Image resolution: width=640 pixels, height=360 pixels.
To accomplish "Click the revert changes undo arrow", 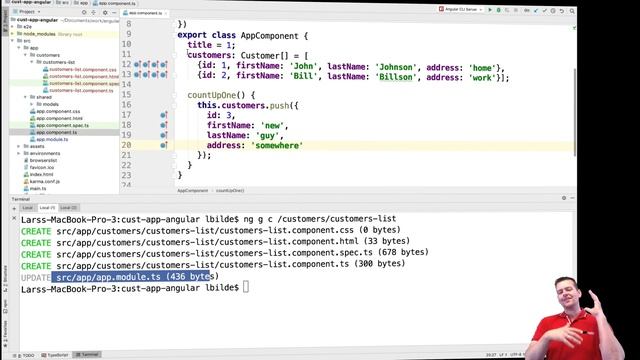I will pyautogui.click(x=562, y=11).
